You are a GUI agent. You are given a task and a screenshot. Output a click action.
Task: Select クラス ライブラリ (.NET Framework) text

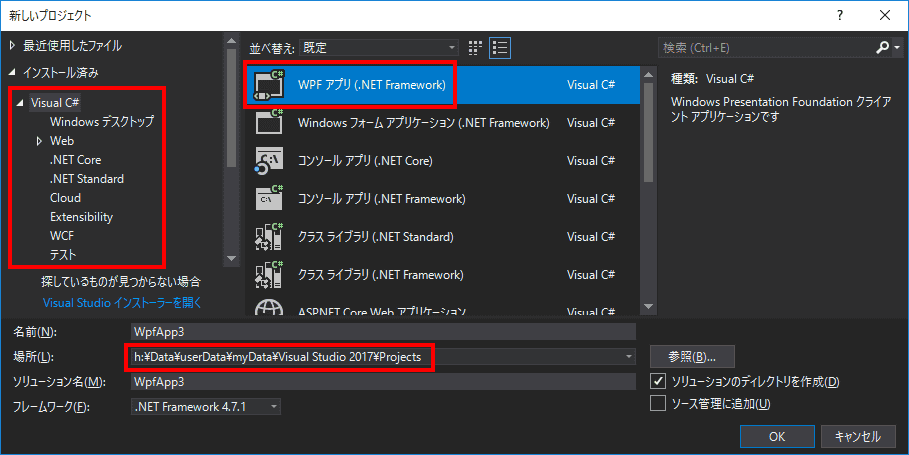tap(381, 275)
